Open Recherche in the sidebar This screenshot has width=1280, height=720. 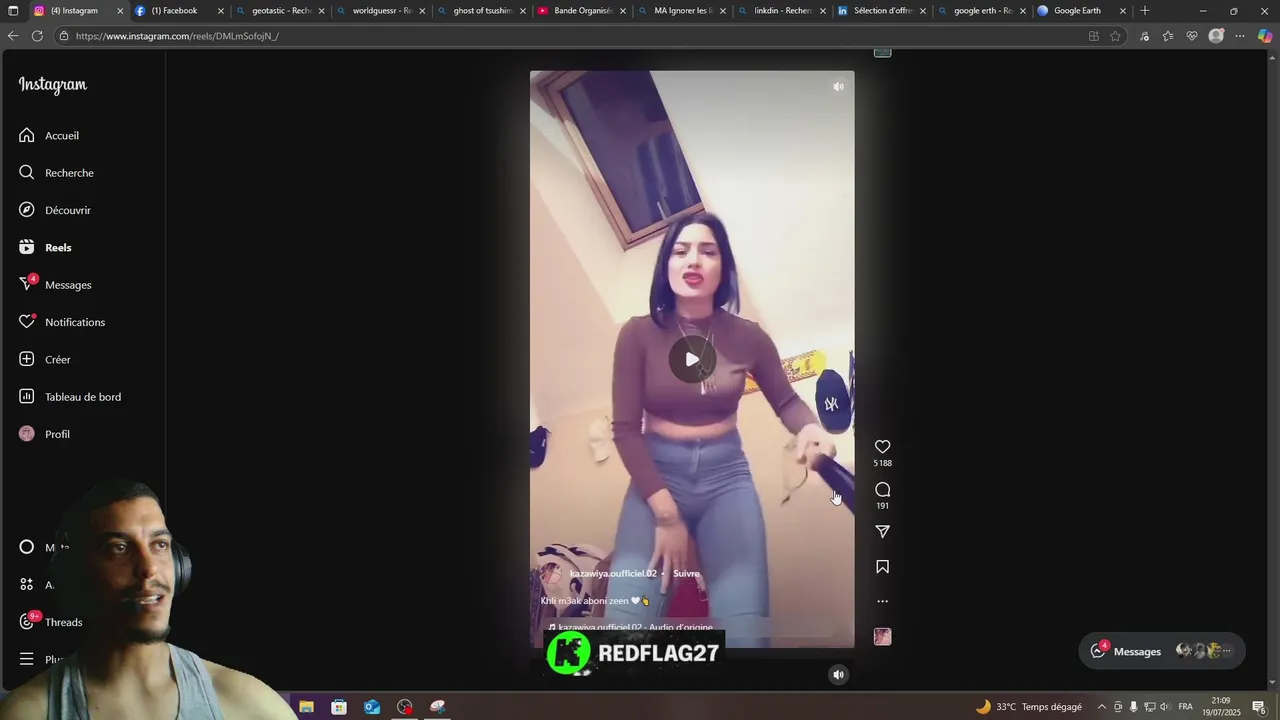pos(57,173)
